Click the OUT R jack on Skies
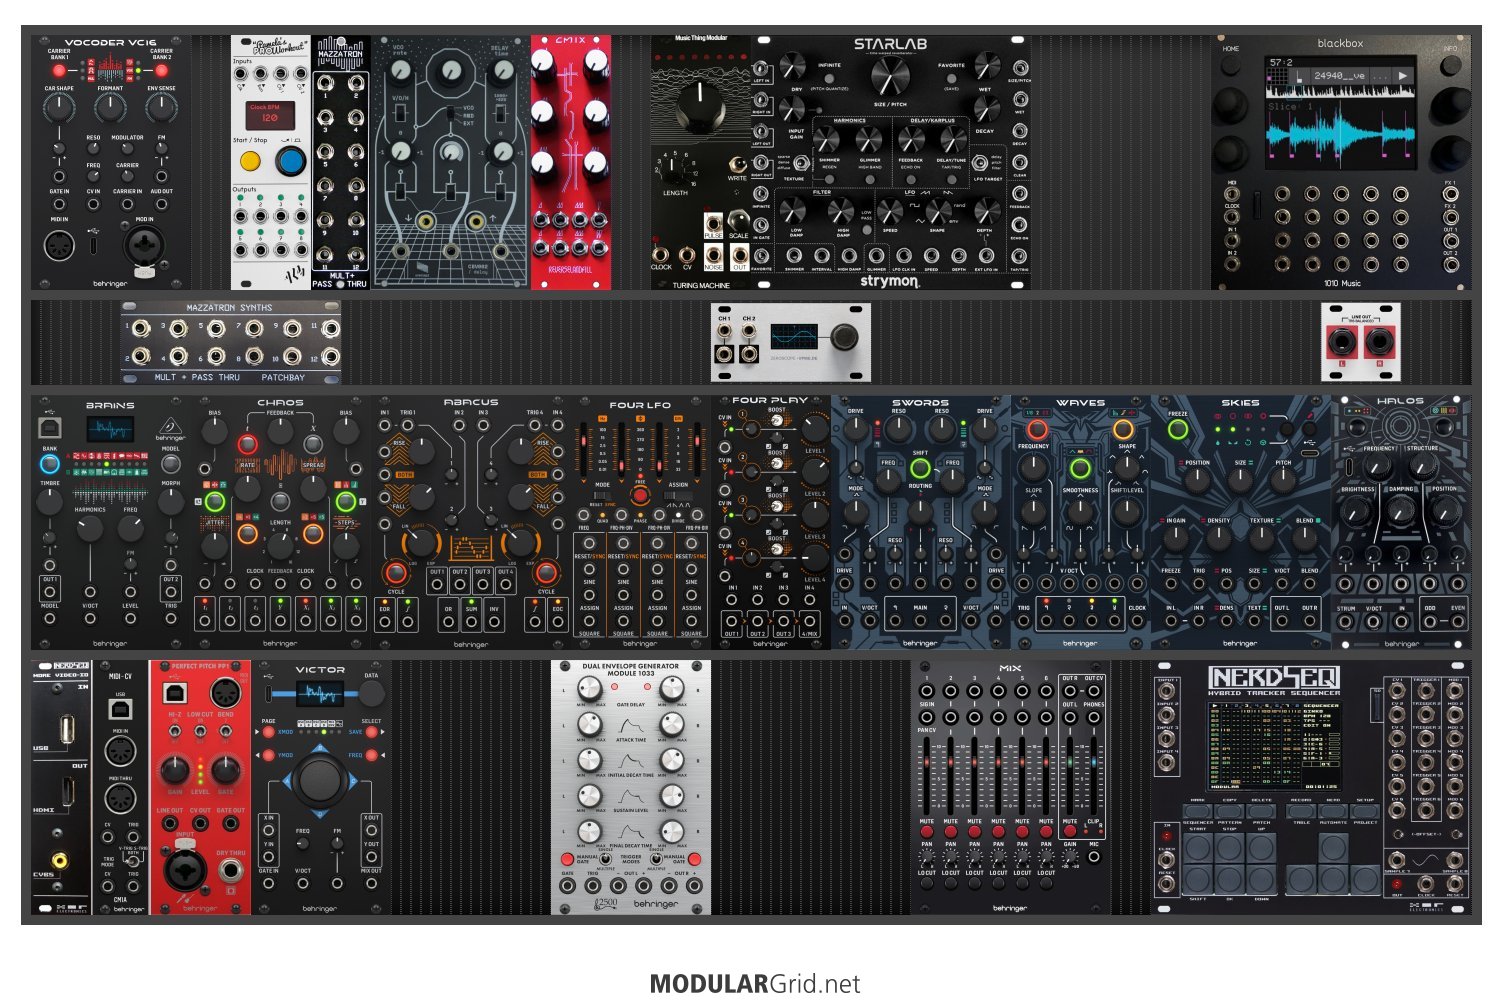The width and height of the screenshot is (1512, 1005). 1309,621
